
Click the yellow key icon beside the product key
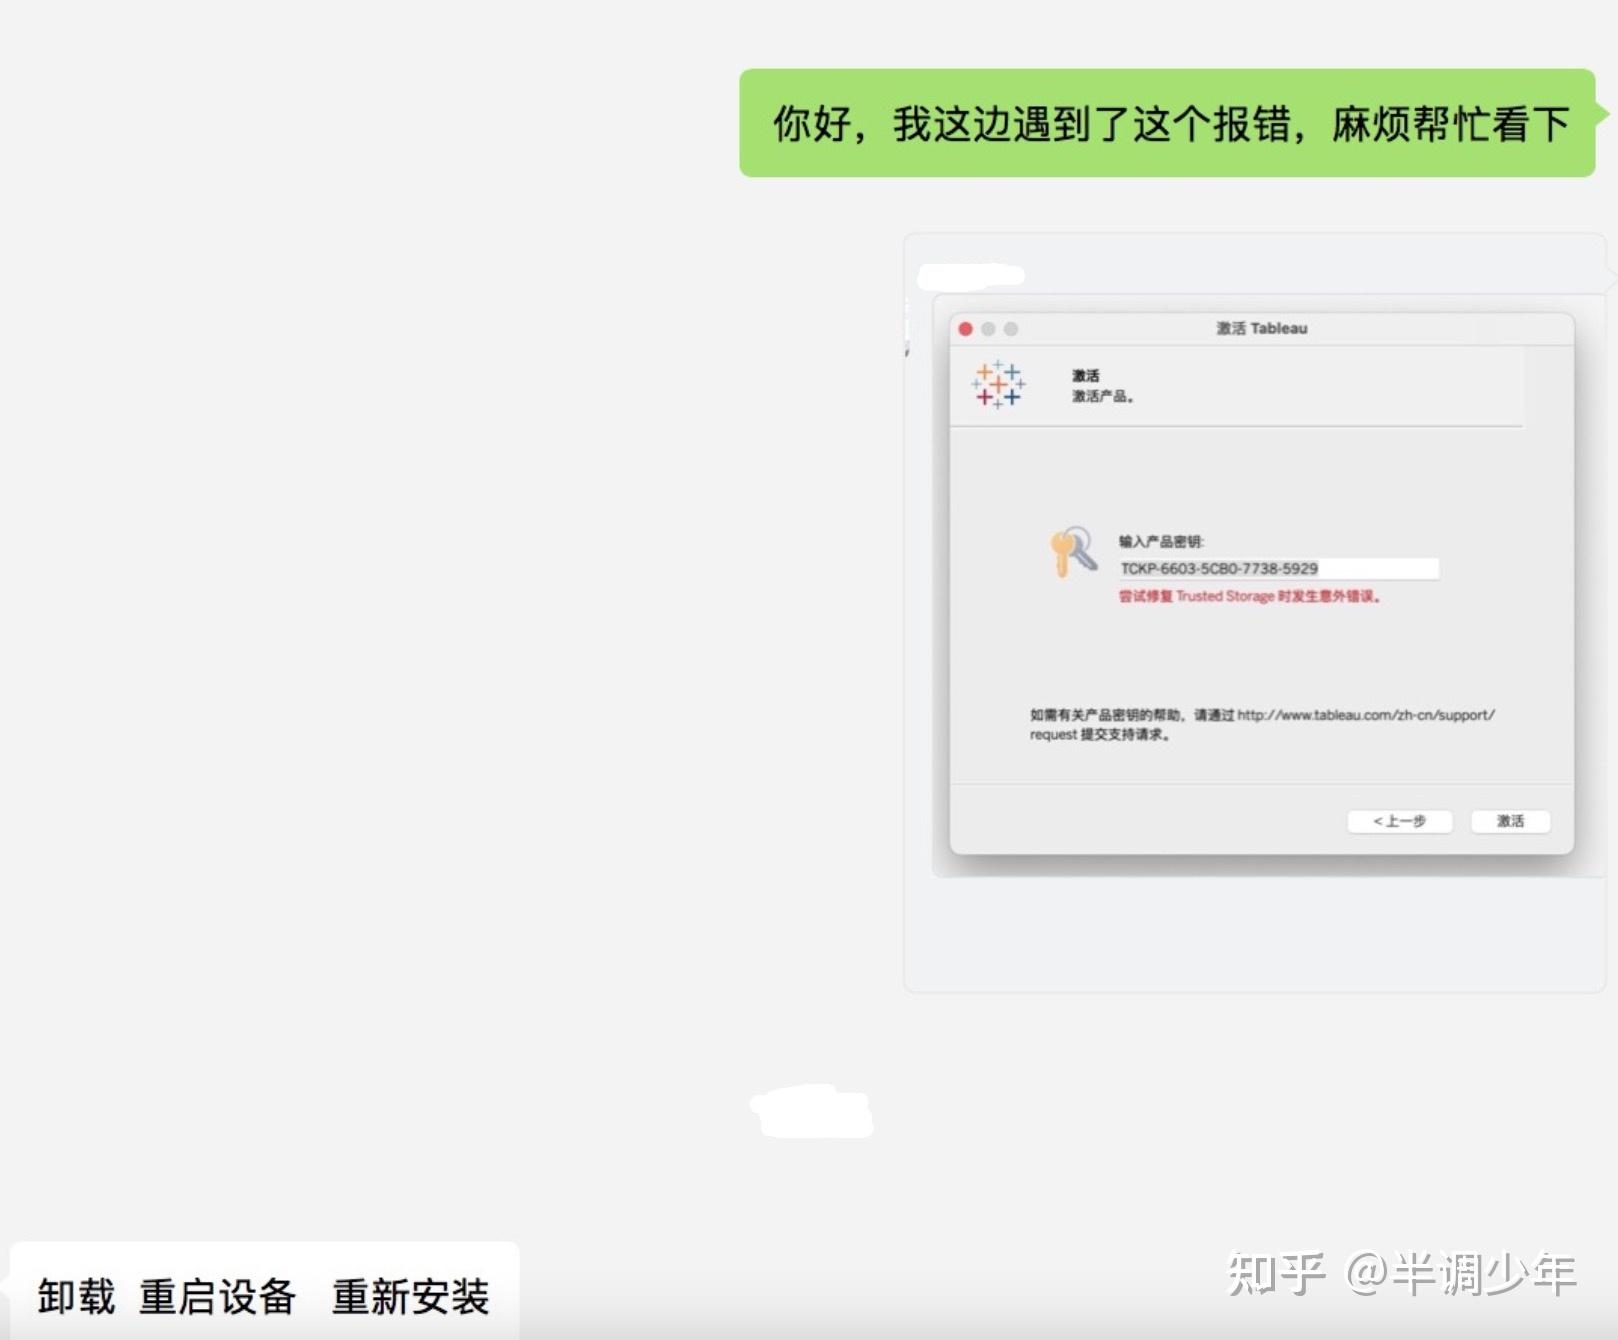1063,555
